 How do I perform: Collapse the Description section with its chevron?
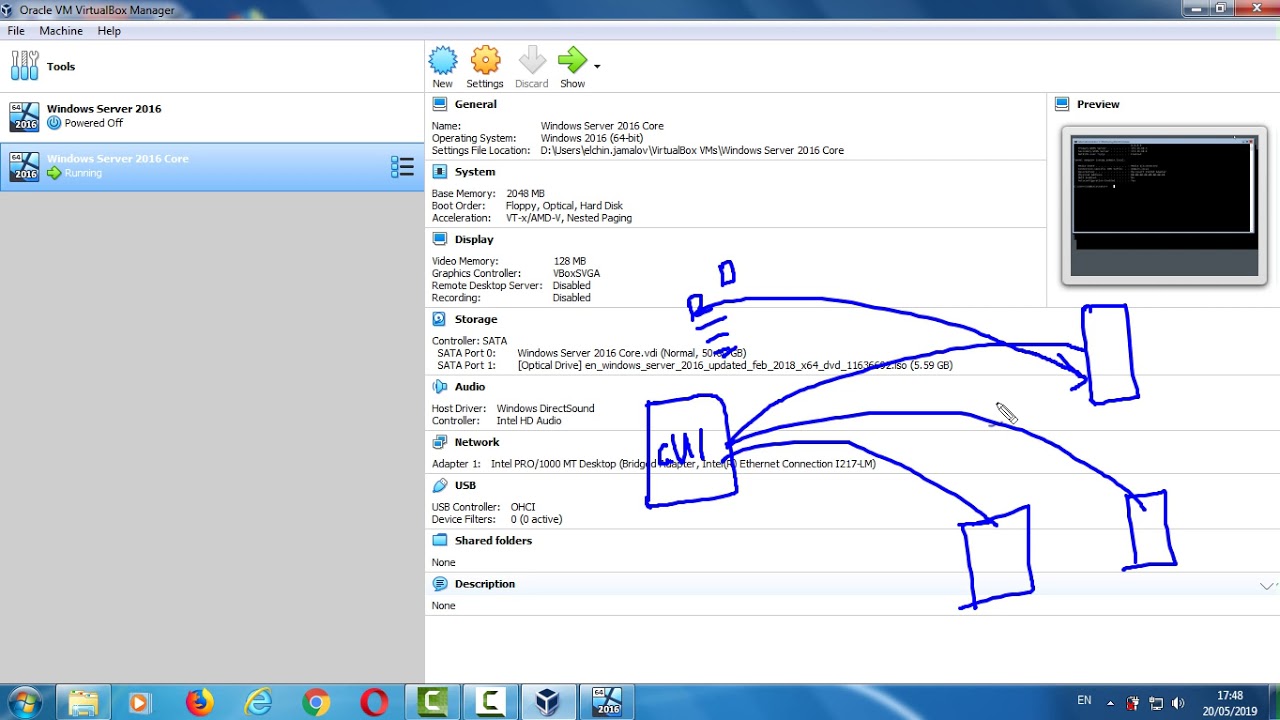(x=1267, y=585)
